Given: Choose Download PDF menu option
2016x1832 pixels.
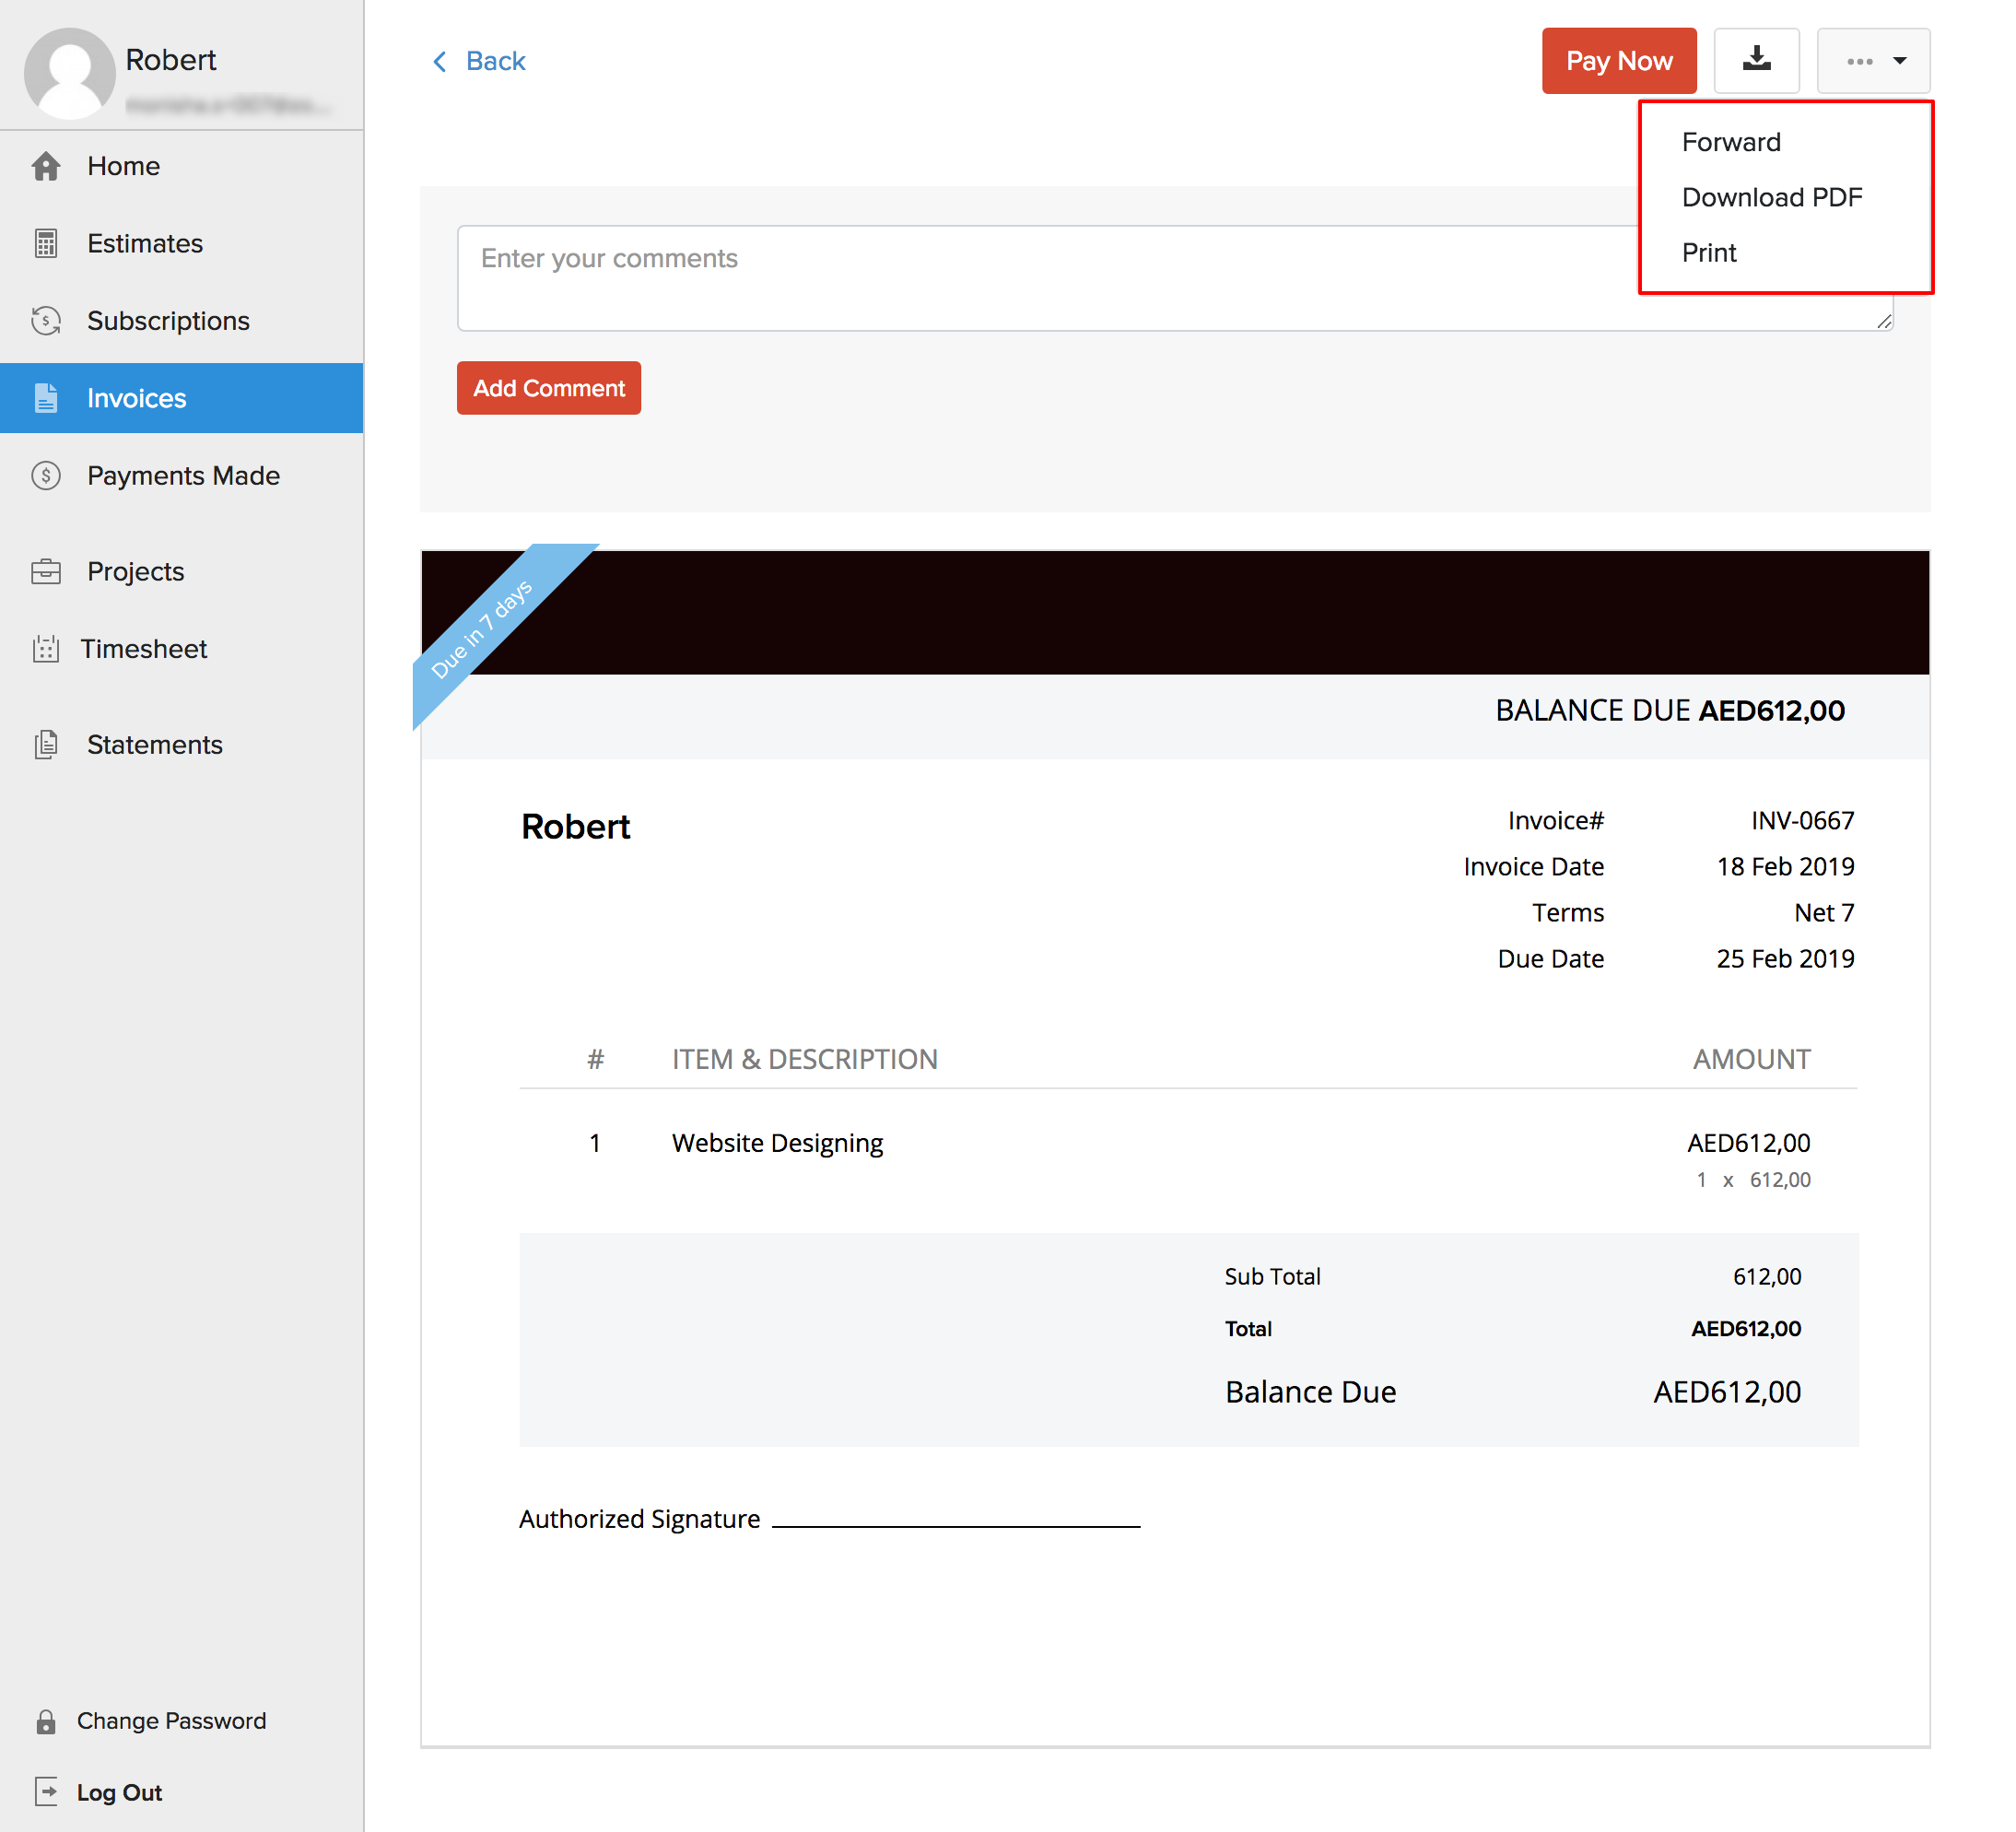Looking at the screenshot, I should click(1771, 197).
